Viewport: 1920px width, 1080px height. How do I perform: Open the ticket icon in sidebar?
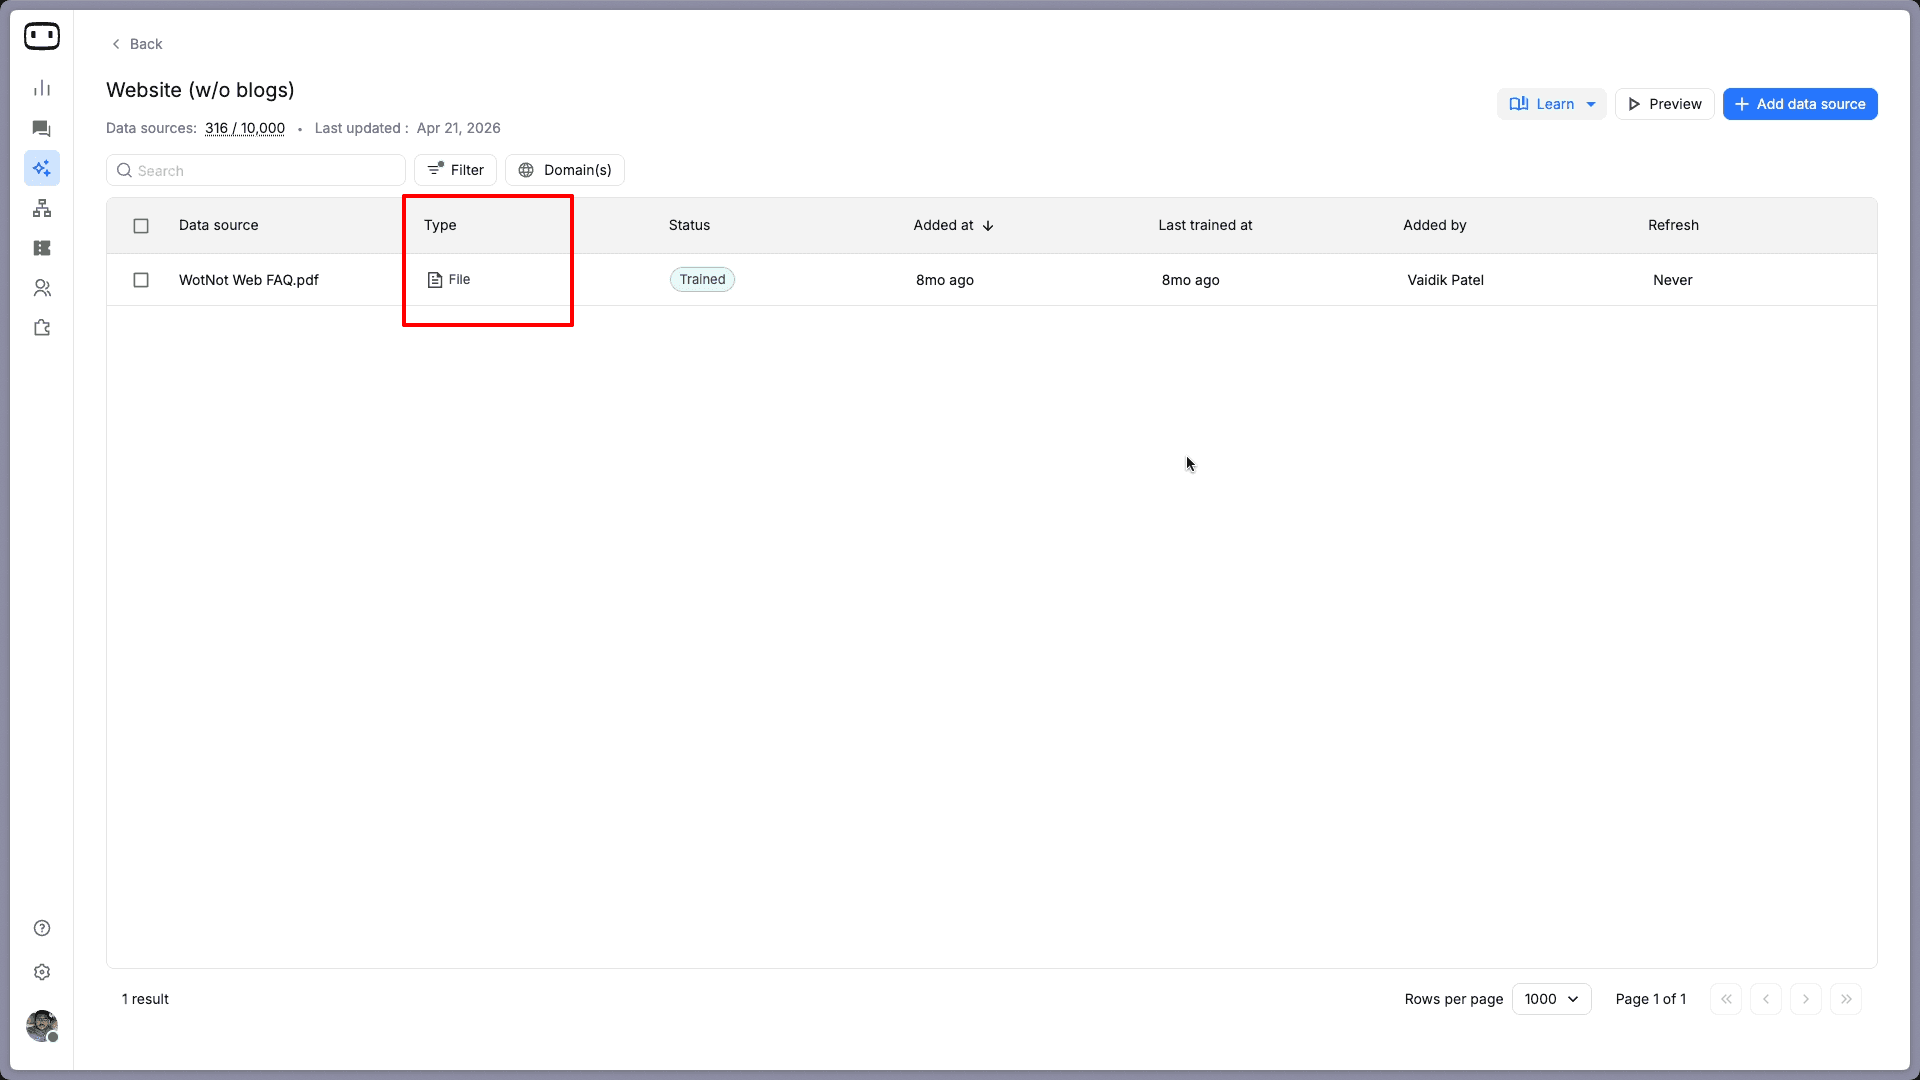42,248
